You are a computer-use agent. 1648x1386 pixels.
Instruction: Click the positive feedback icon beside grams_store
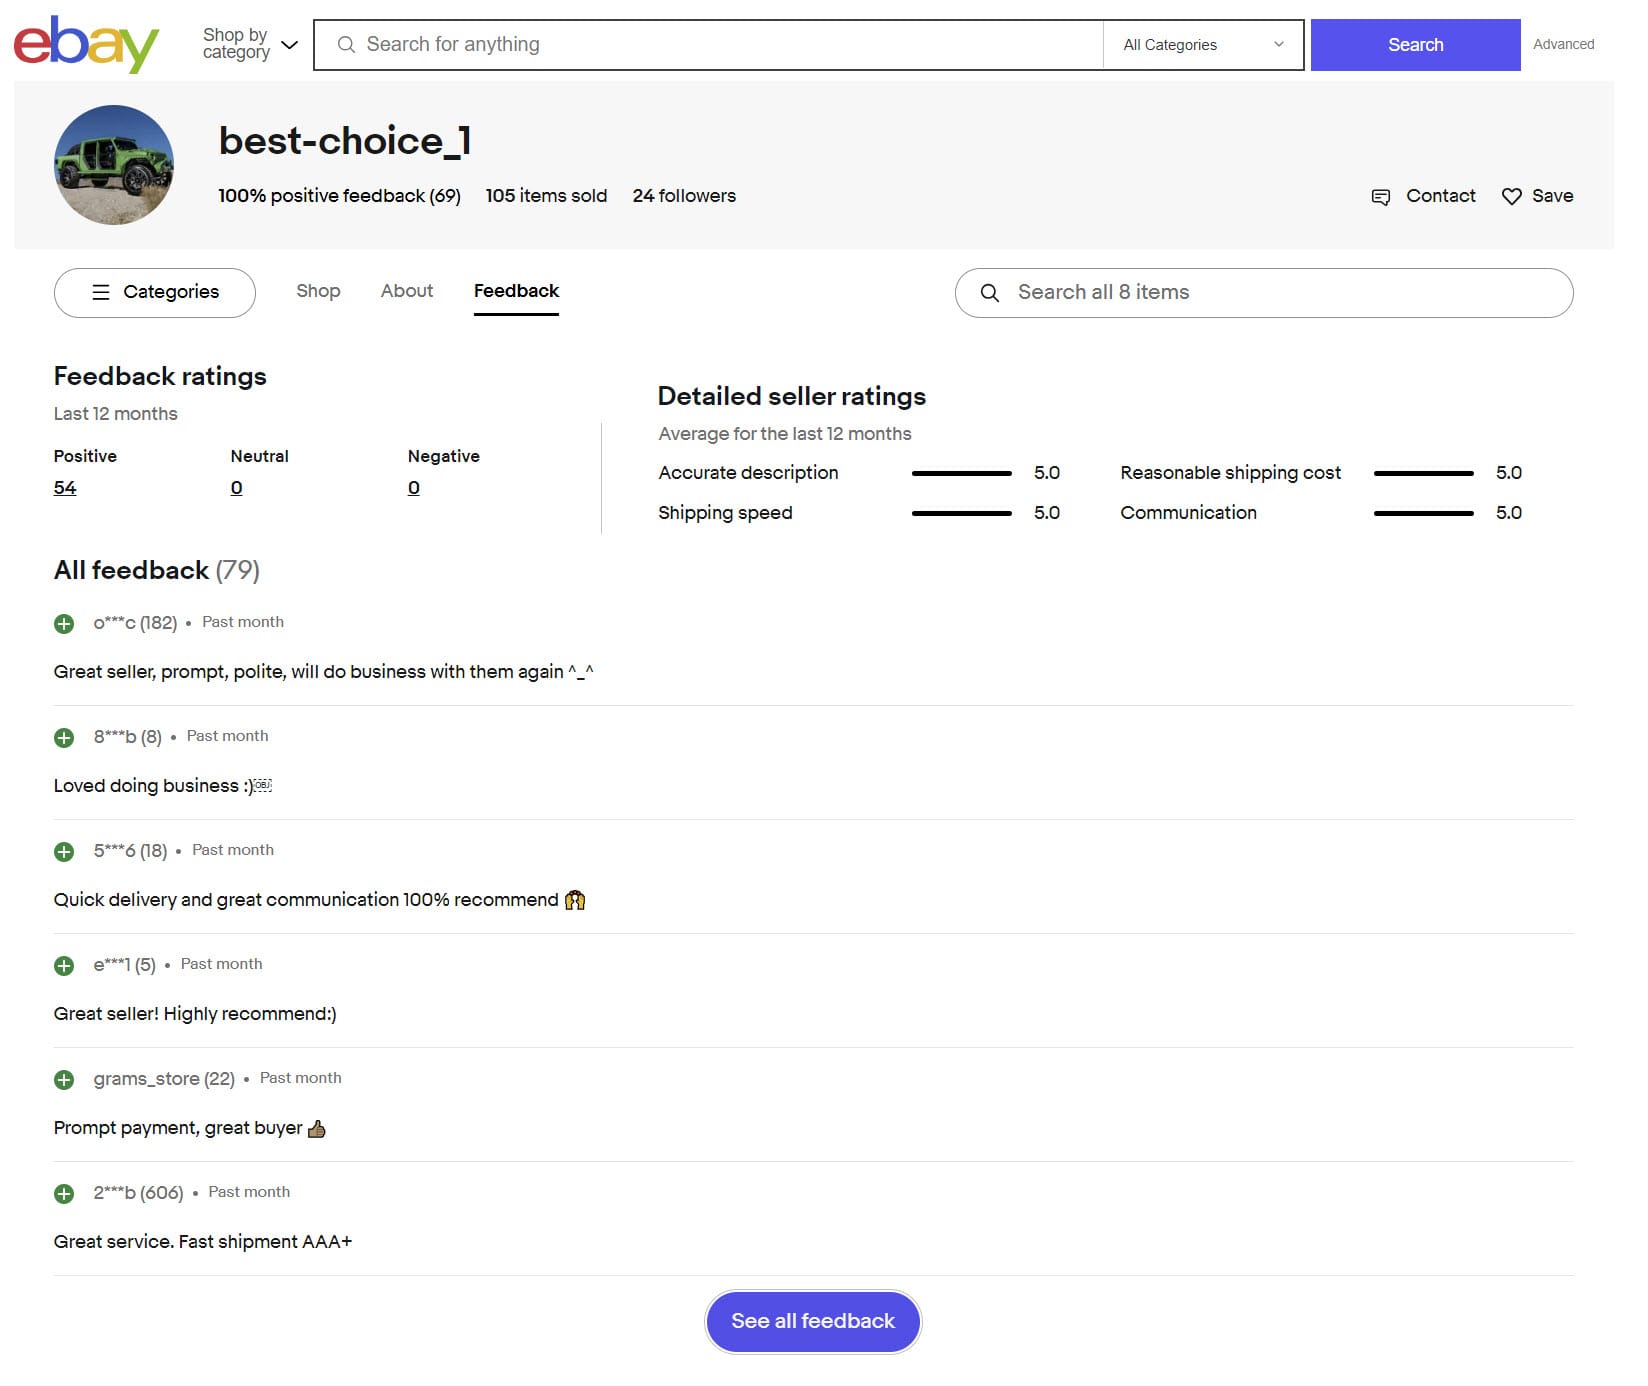pyautogui.click(x=64, y=1080)
